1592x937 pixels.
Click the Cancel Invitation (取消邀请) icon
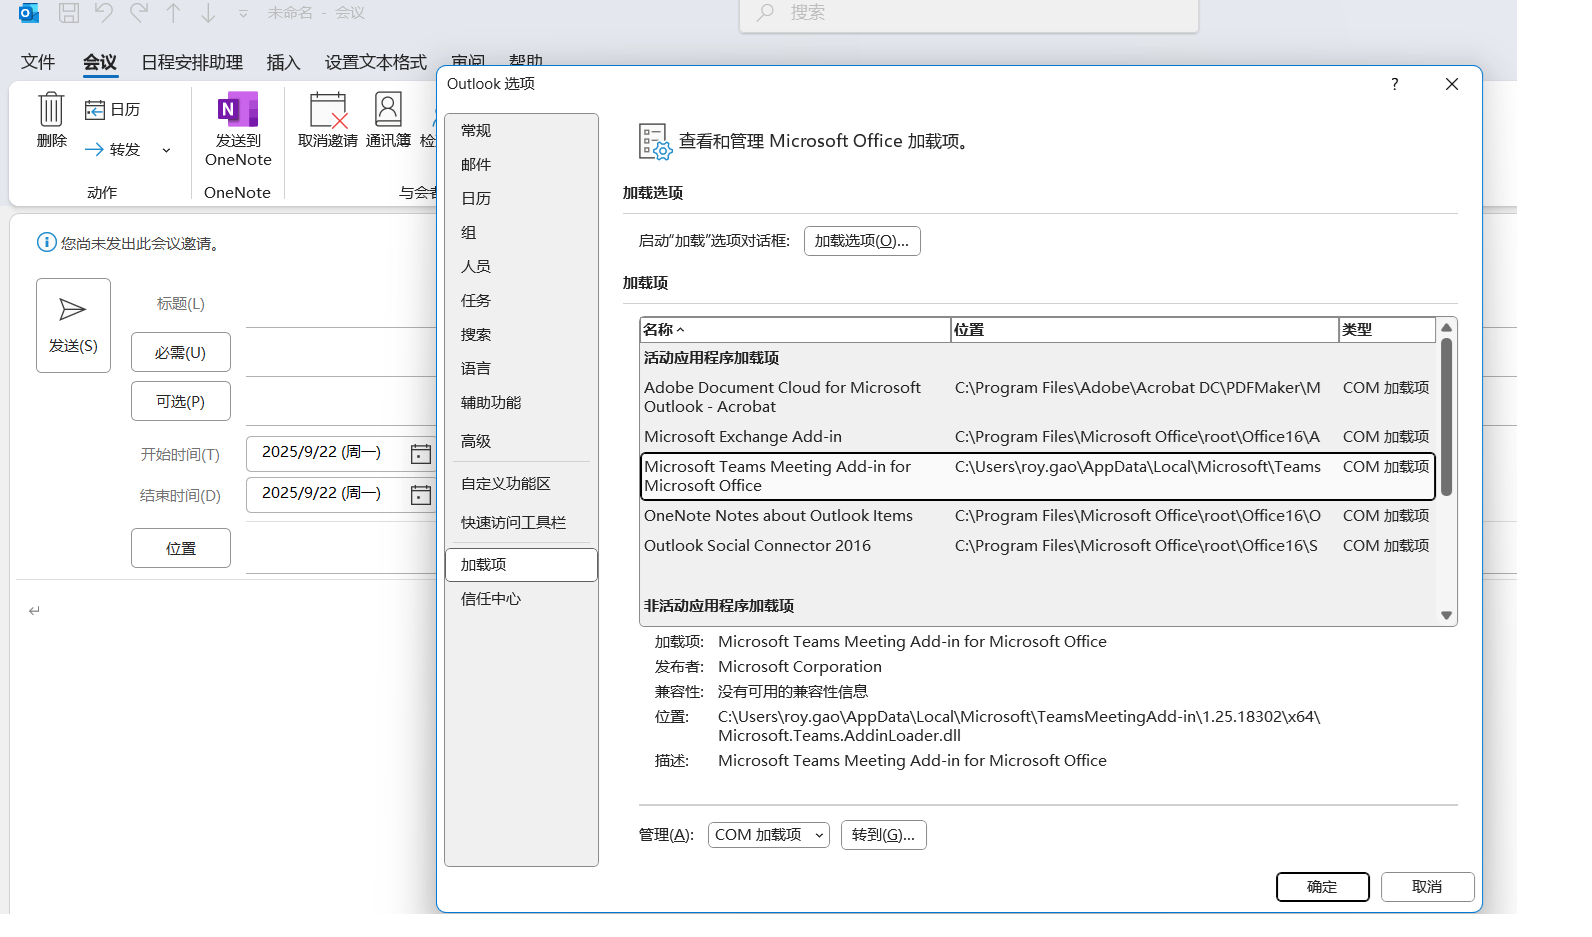[327, 110]
